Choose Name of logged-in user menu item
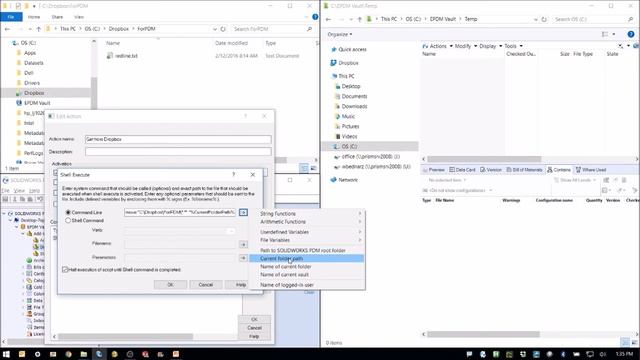 point(307,285)
